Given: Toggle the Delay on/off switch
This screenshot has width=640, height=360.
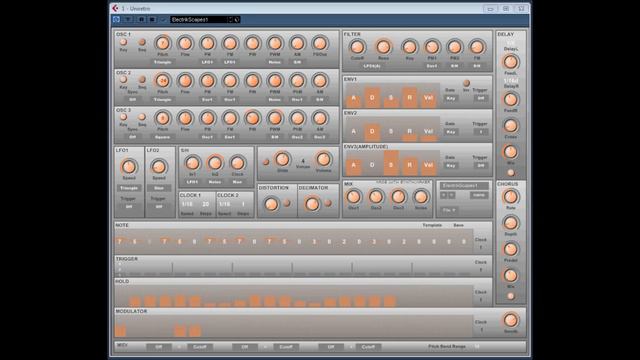Looking at the screenshot, I should point(511,173).
